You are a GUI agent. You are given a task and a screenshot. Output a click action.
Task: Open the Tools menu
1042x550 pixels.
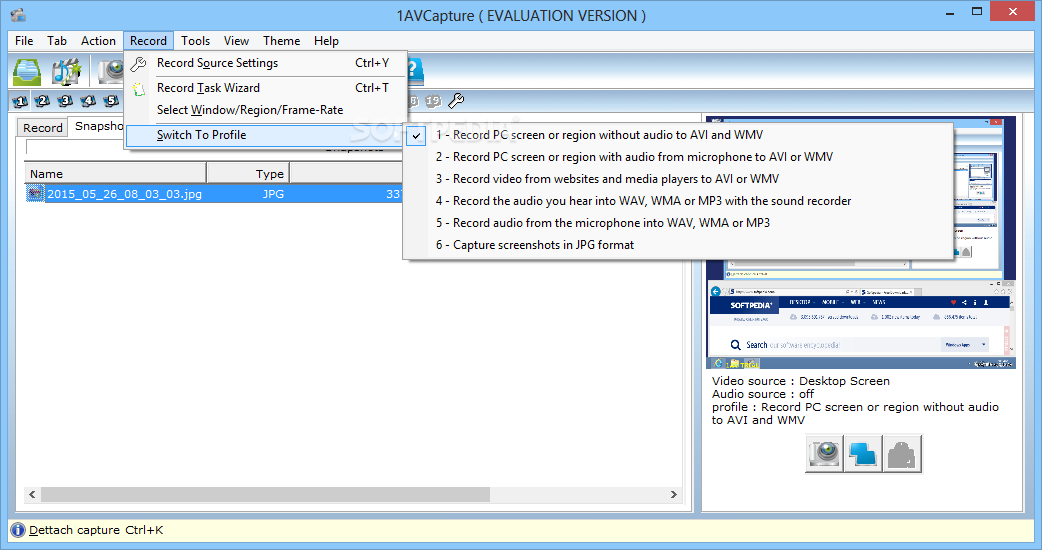click(195, 41)
